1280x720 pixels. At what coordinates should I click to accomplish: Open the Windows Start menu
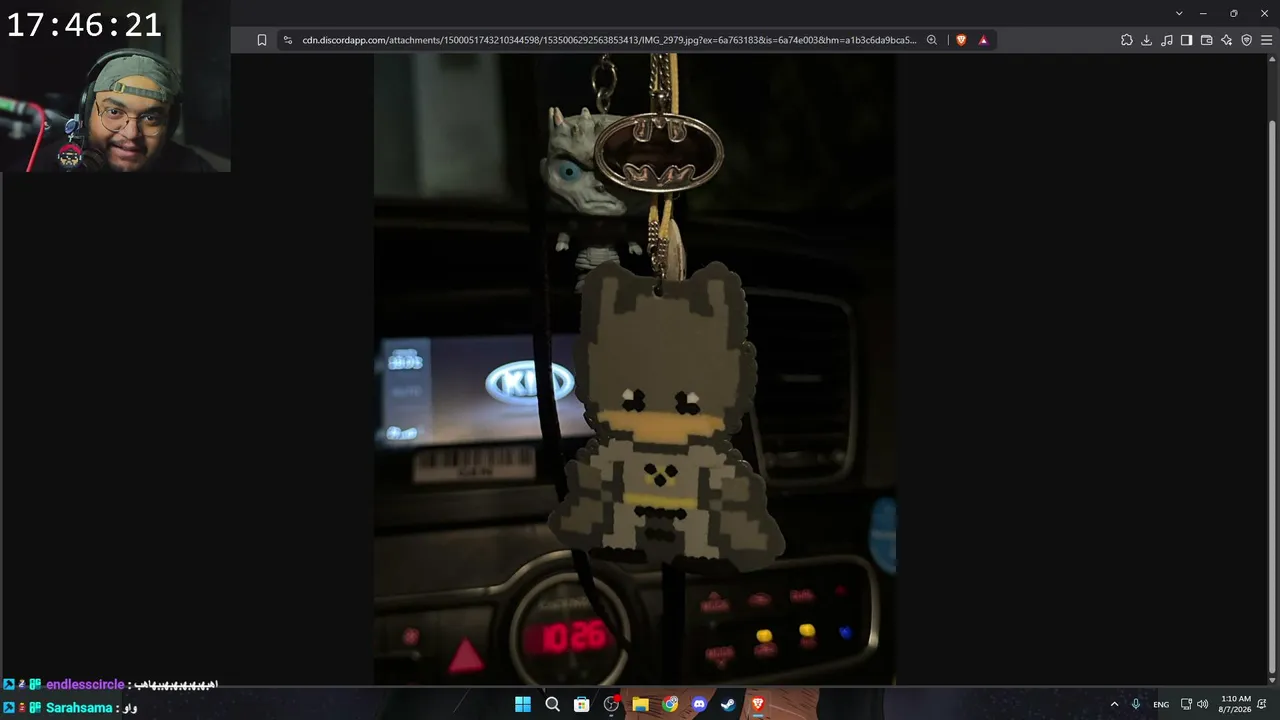click(x=523, y=705)
